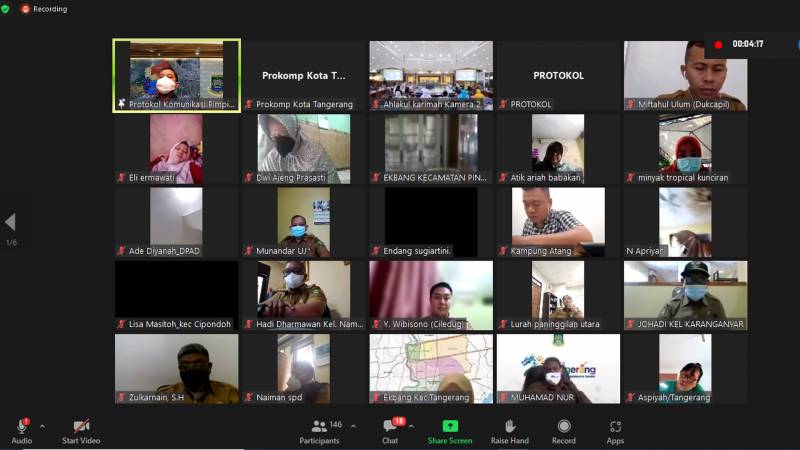Image resolution: width=800 pixels, height=450 pixels.
Task: Raise your hand in the meeting
Action: click(x=509, y=430)
